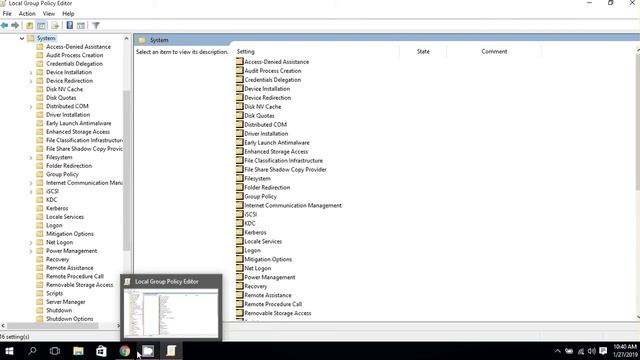Click the Access-Denied Assistance folder icon in list
The height and width of the screenshot is (360, 640).
pyautogui.click(x=240, y=62)
